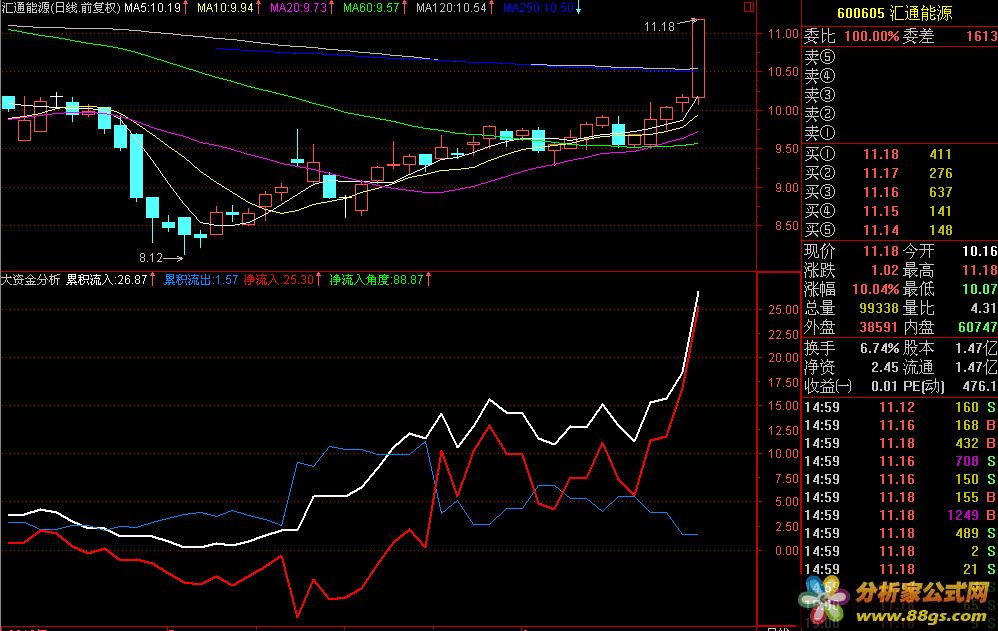Select the MA120:10.54 indicator label
998x631 pixels.
click(451, 8)
